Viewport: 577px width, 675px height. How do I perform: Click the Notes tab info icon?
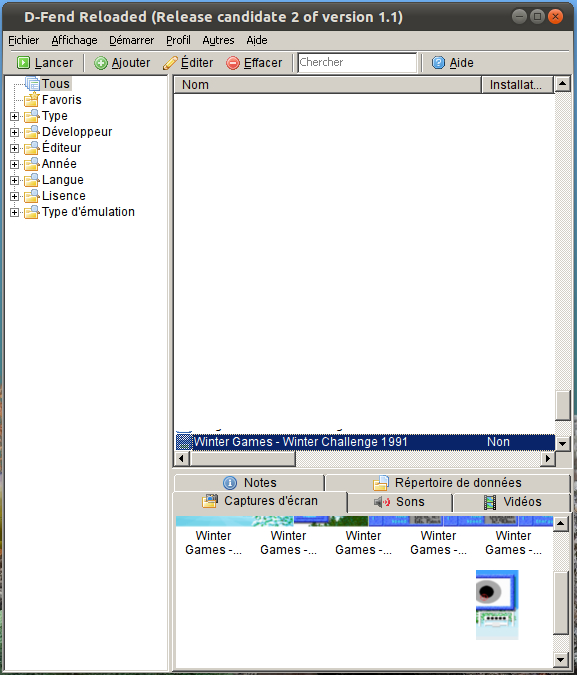tap(230, 483)
